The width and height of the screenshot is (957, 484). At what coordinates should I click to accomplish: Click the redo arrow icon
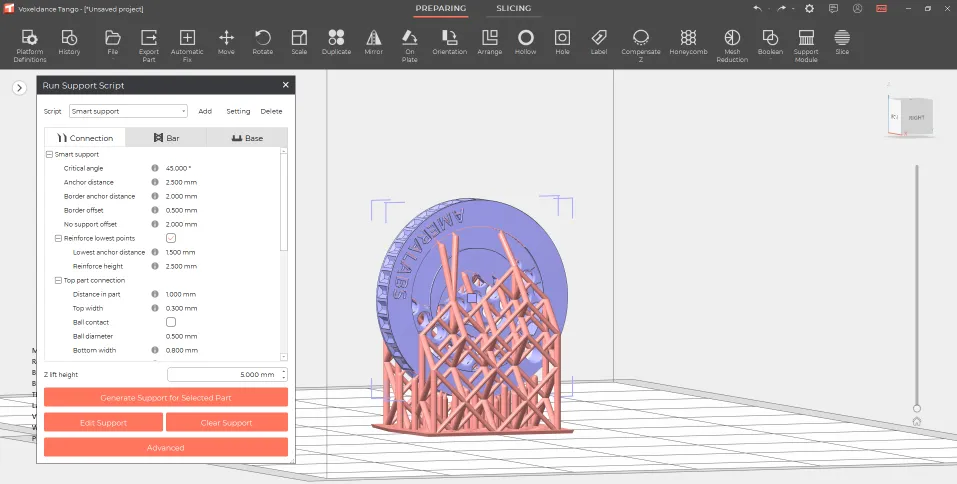point(781,9)
